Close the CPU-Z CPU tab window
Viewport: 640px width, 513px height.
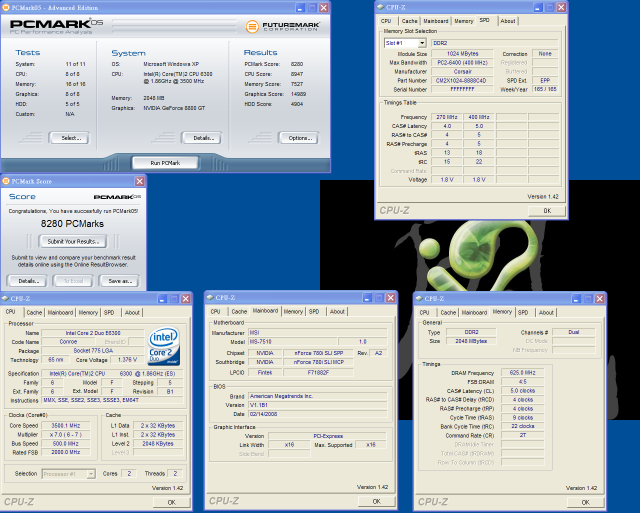click(x=186, y=299)
